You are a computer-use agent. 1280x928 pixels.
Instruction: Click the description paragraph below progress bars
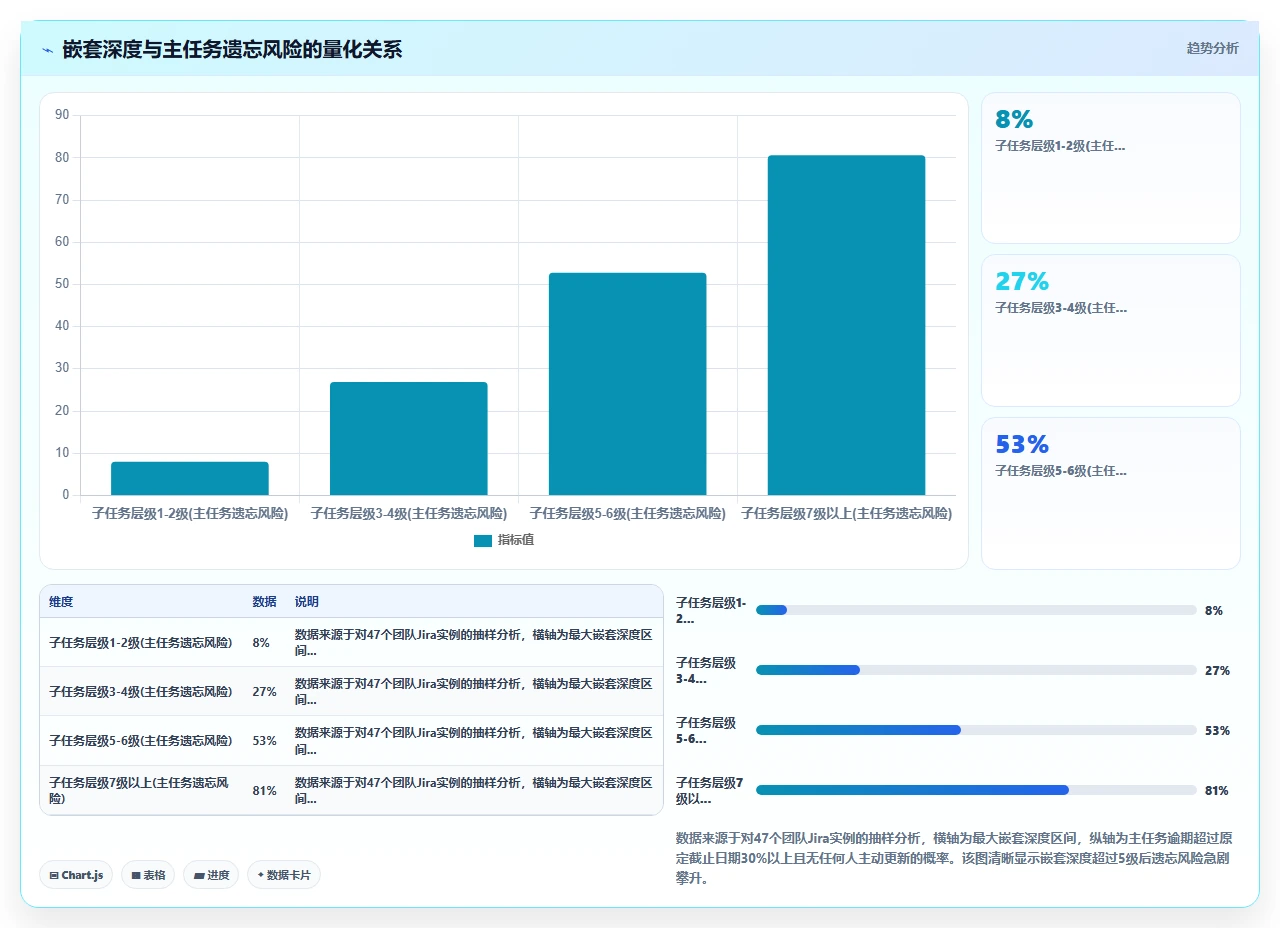click(952, 858)
